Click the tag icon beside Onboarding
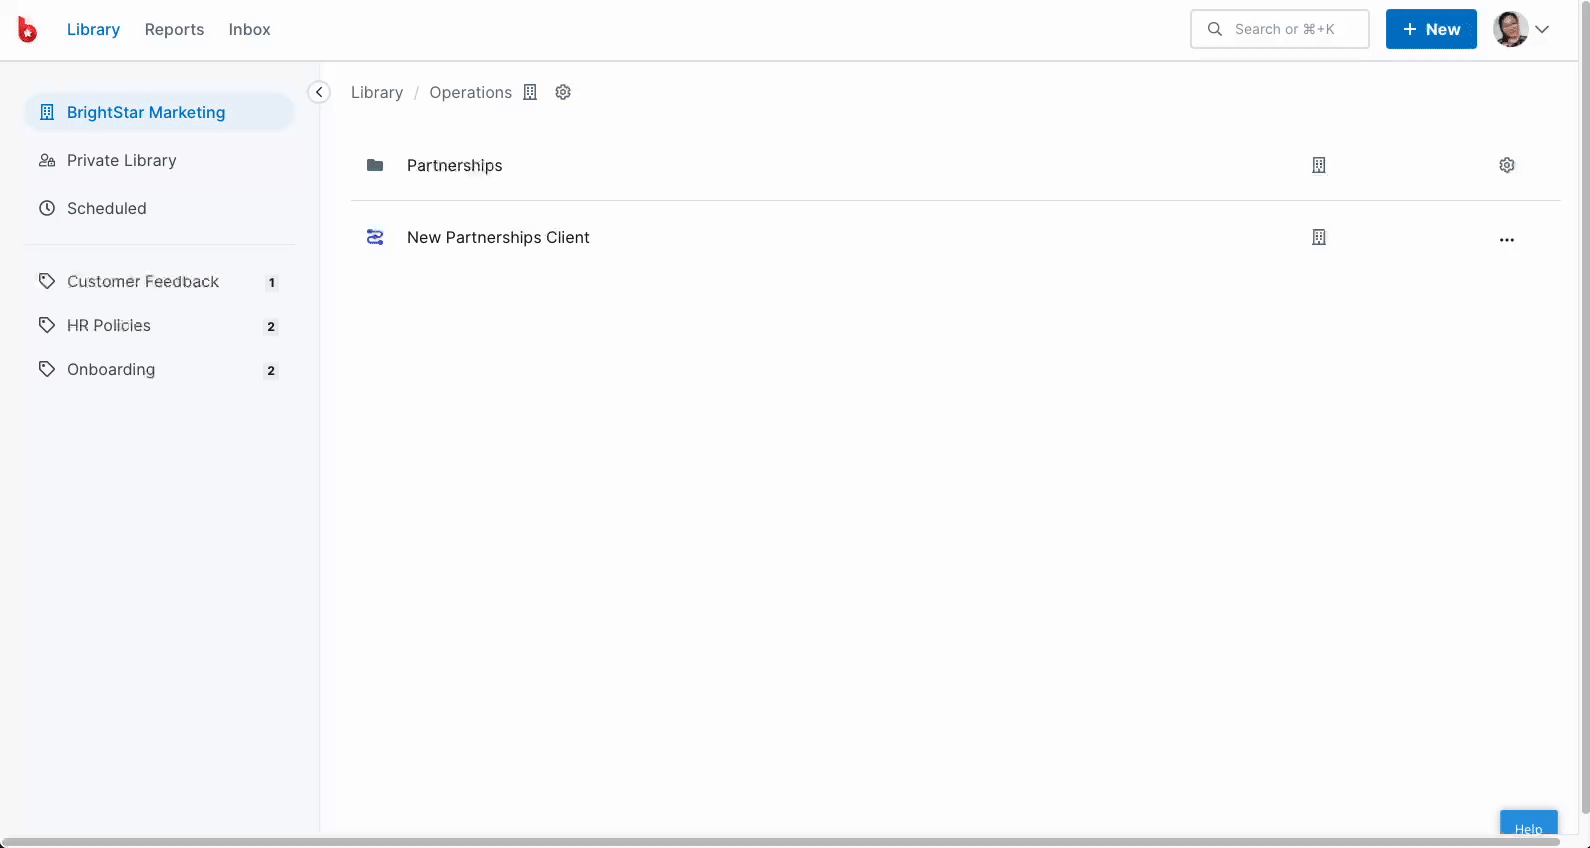The image size is (1590, 848). (x=47, y=369)
